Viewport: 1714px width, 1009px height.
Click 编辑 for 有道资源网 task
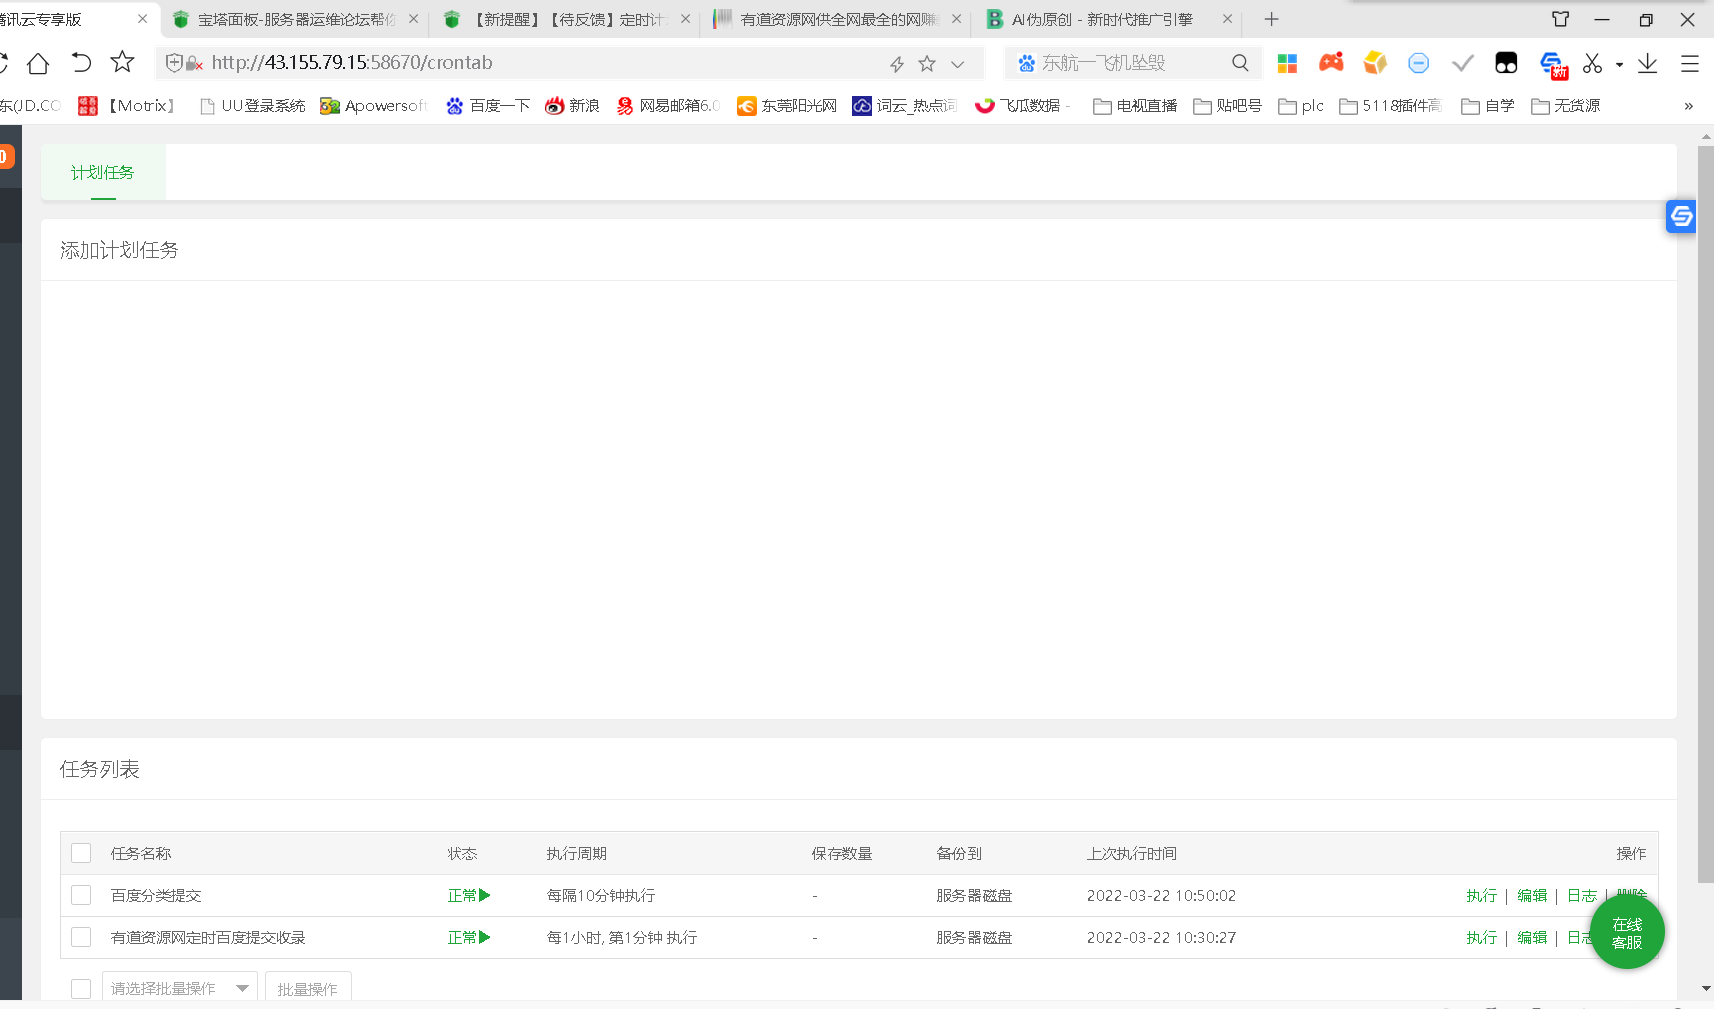tap(1532, 937)
